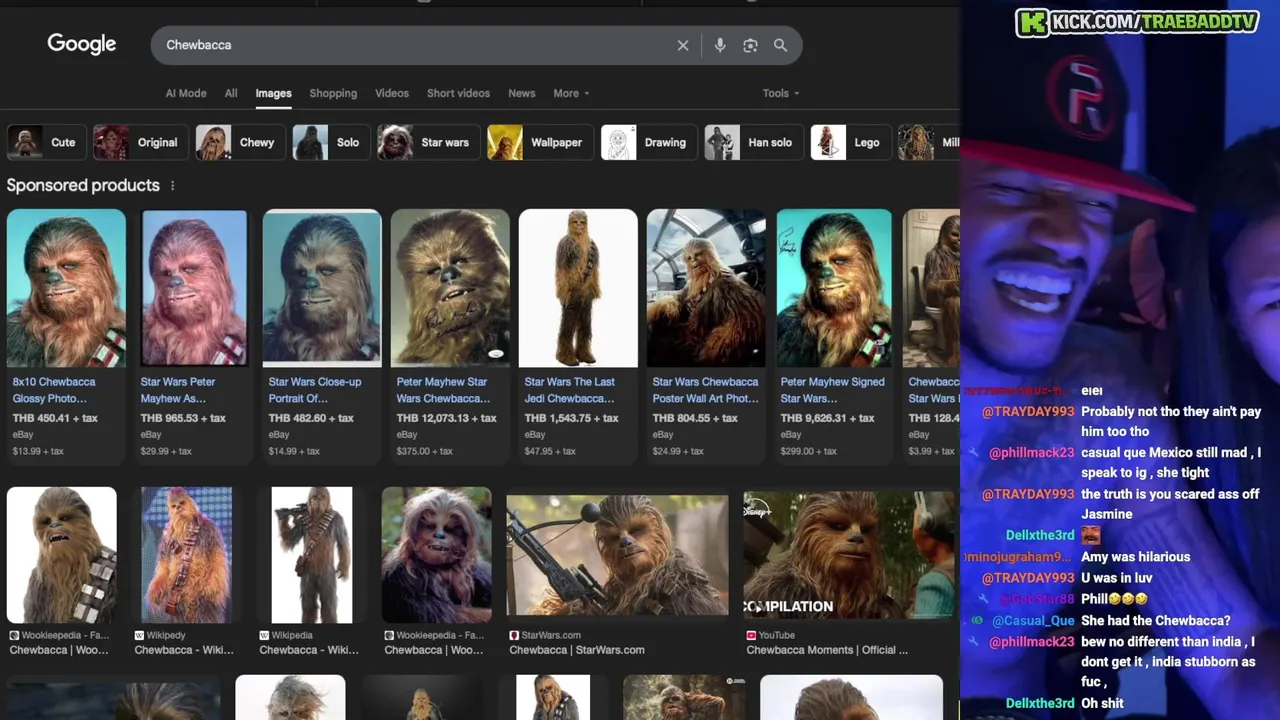Open 8x10 Chewbacca Glossy Photo product image
The height and width of the screenshot is (720, 1280).
click(66, 288)
